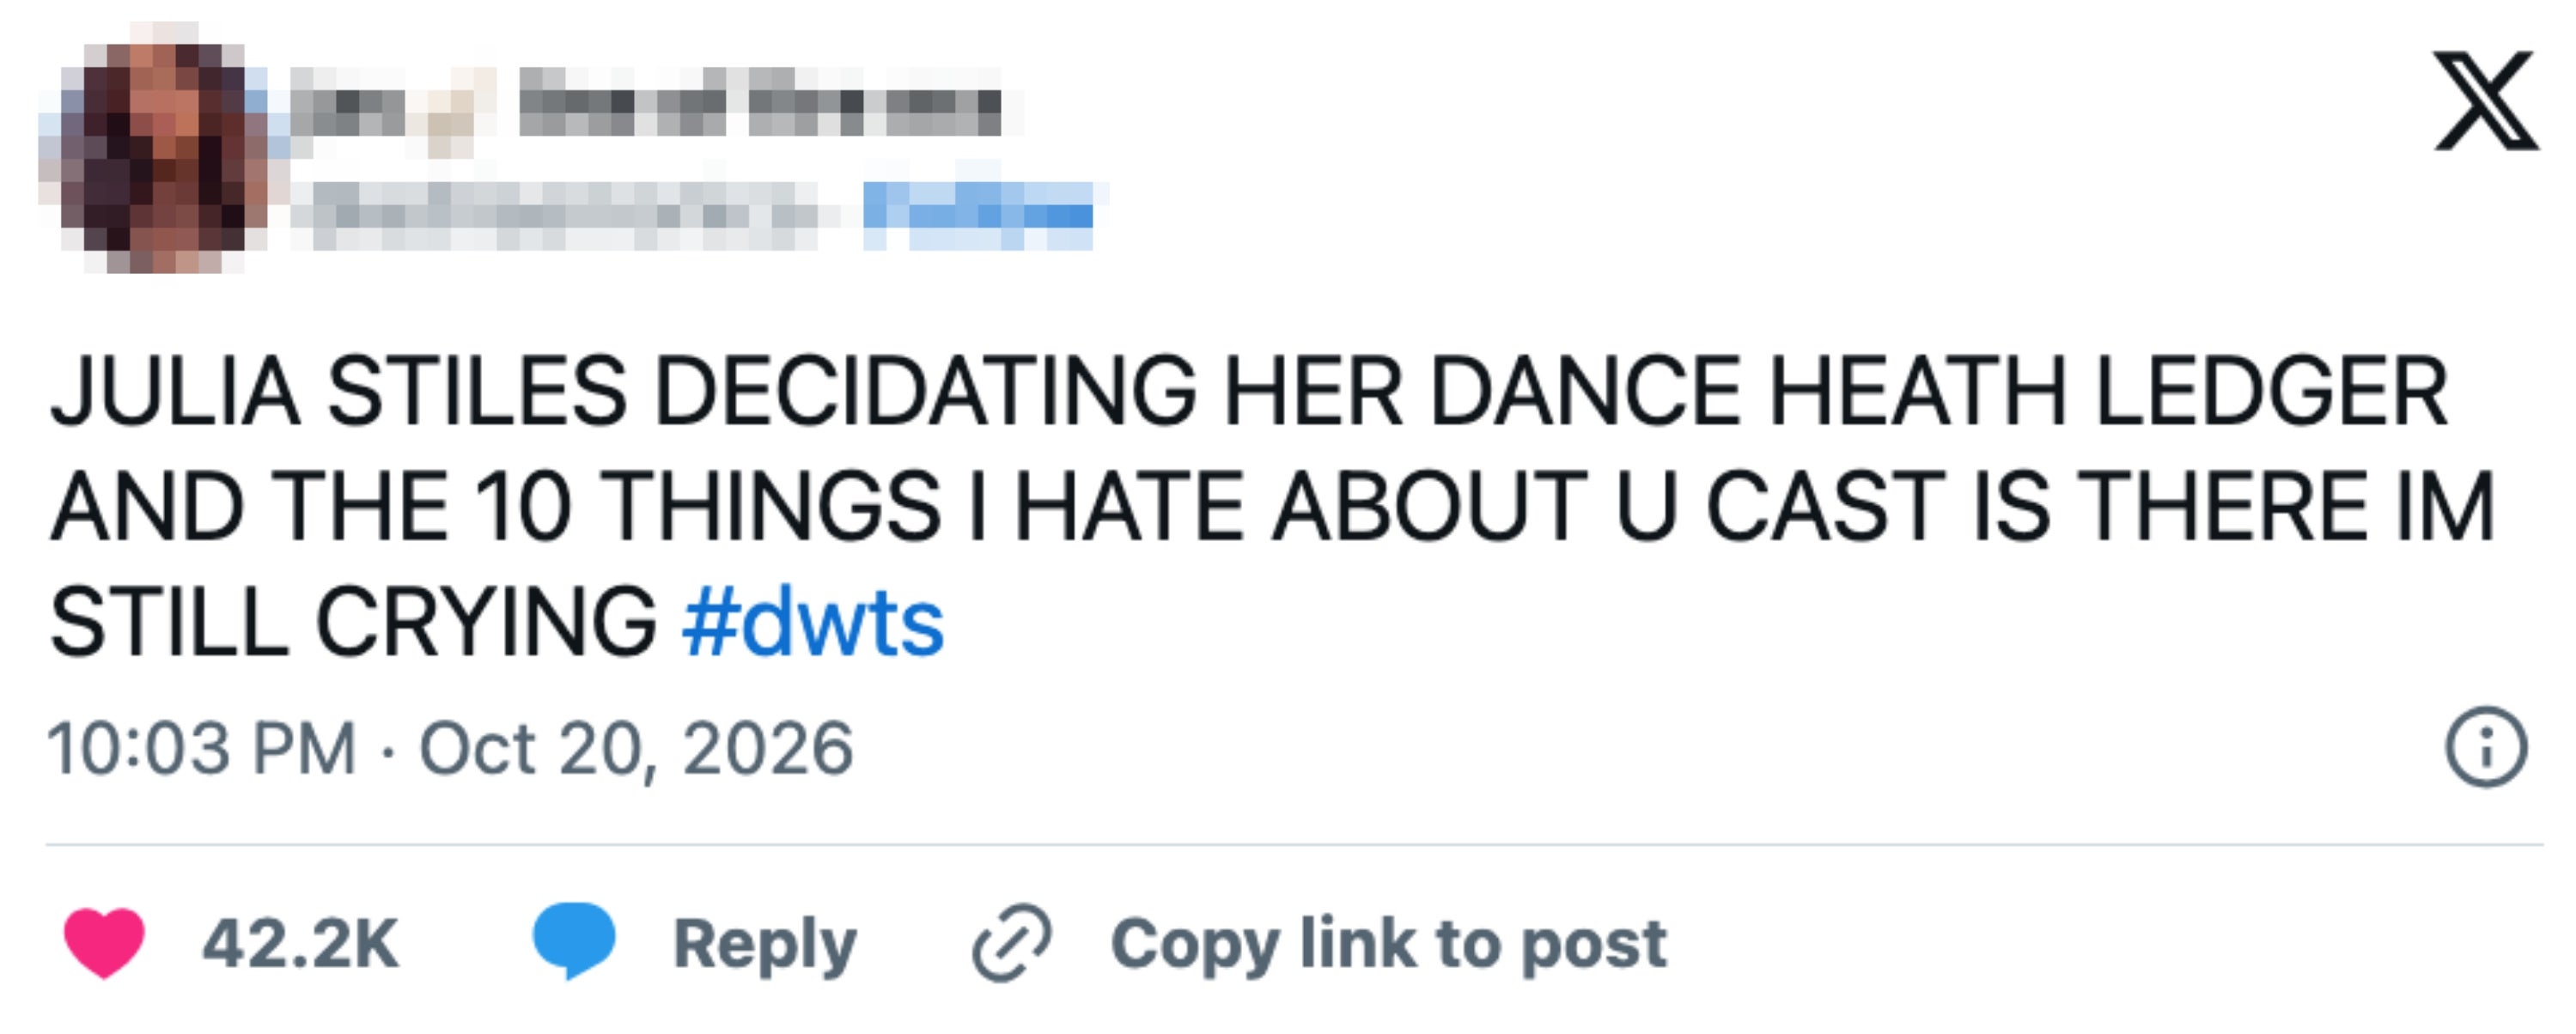Click the Reply label
Image resolution: width=2576 pixels, height=1034 pixels.
click(765, 944)
